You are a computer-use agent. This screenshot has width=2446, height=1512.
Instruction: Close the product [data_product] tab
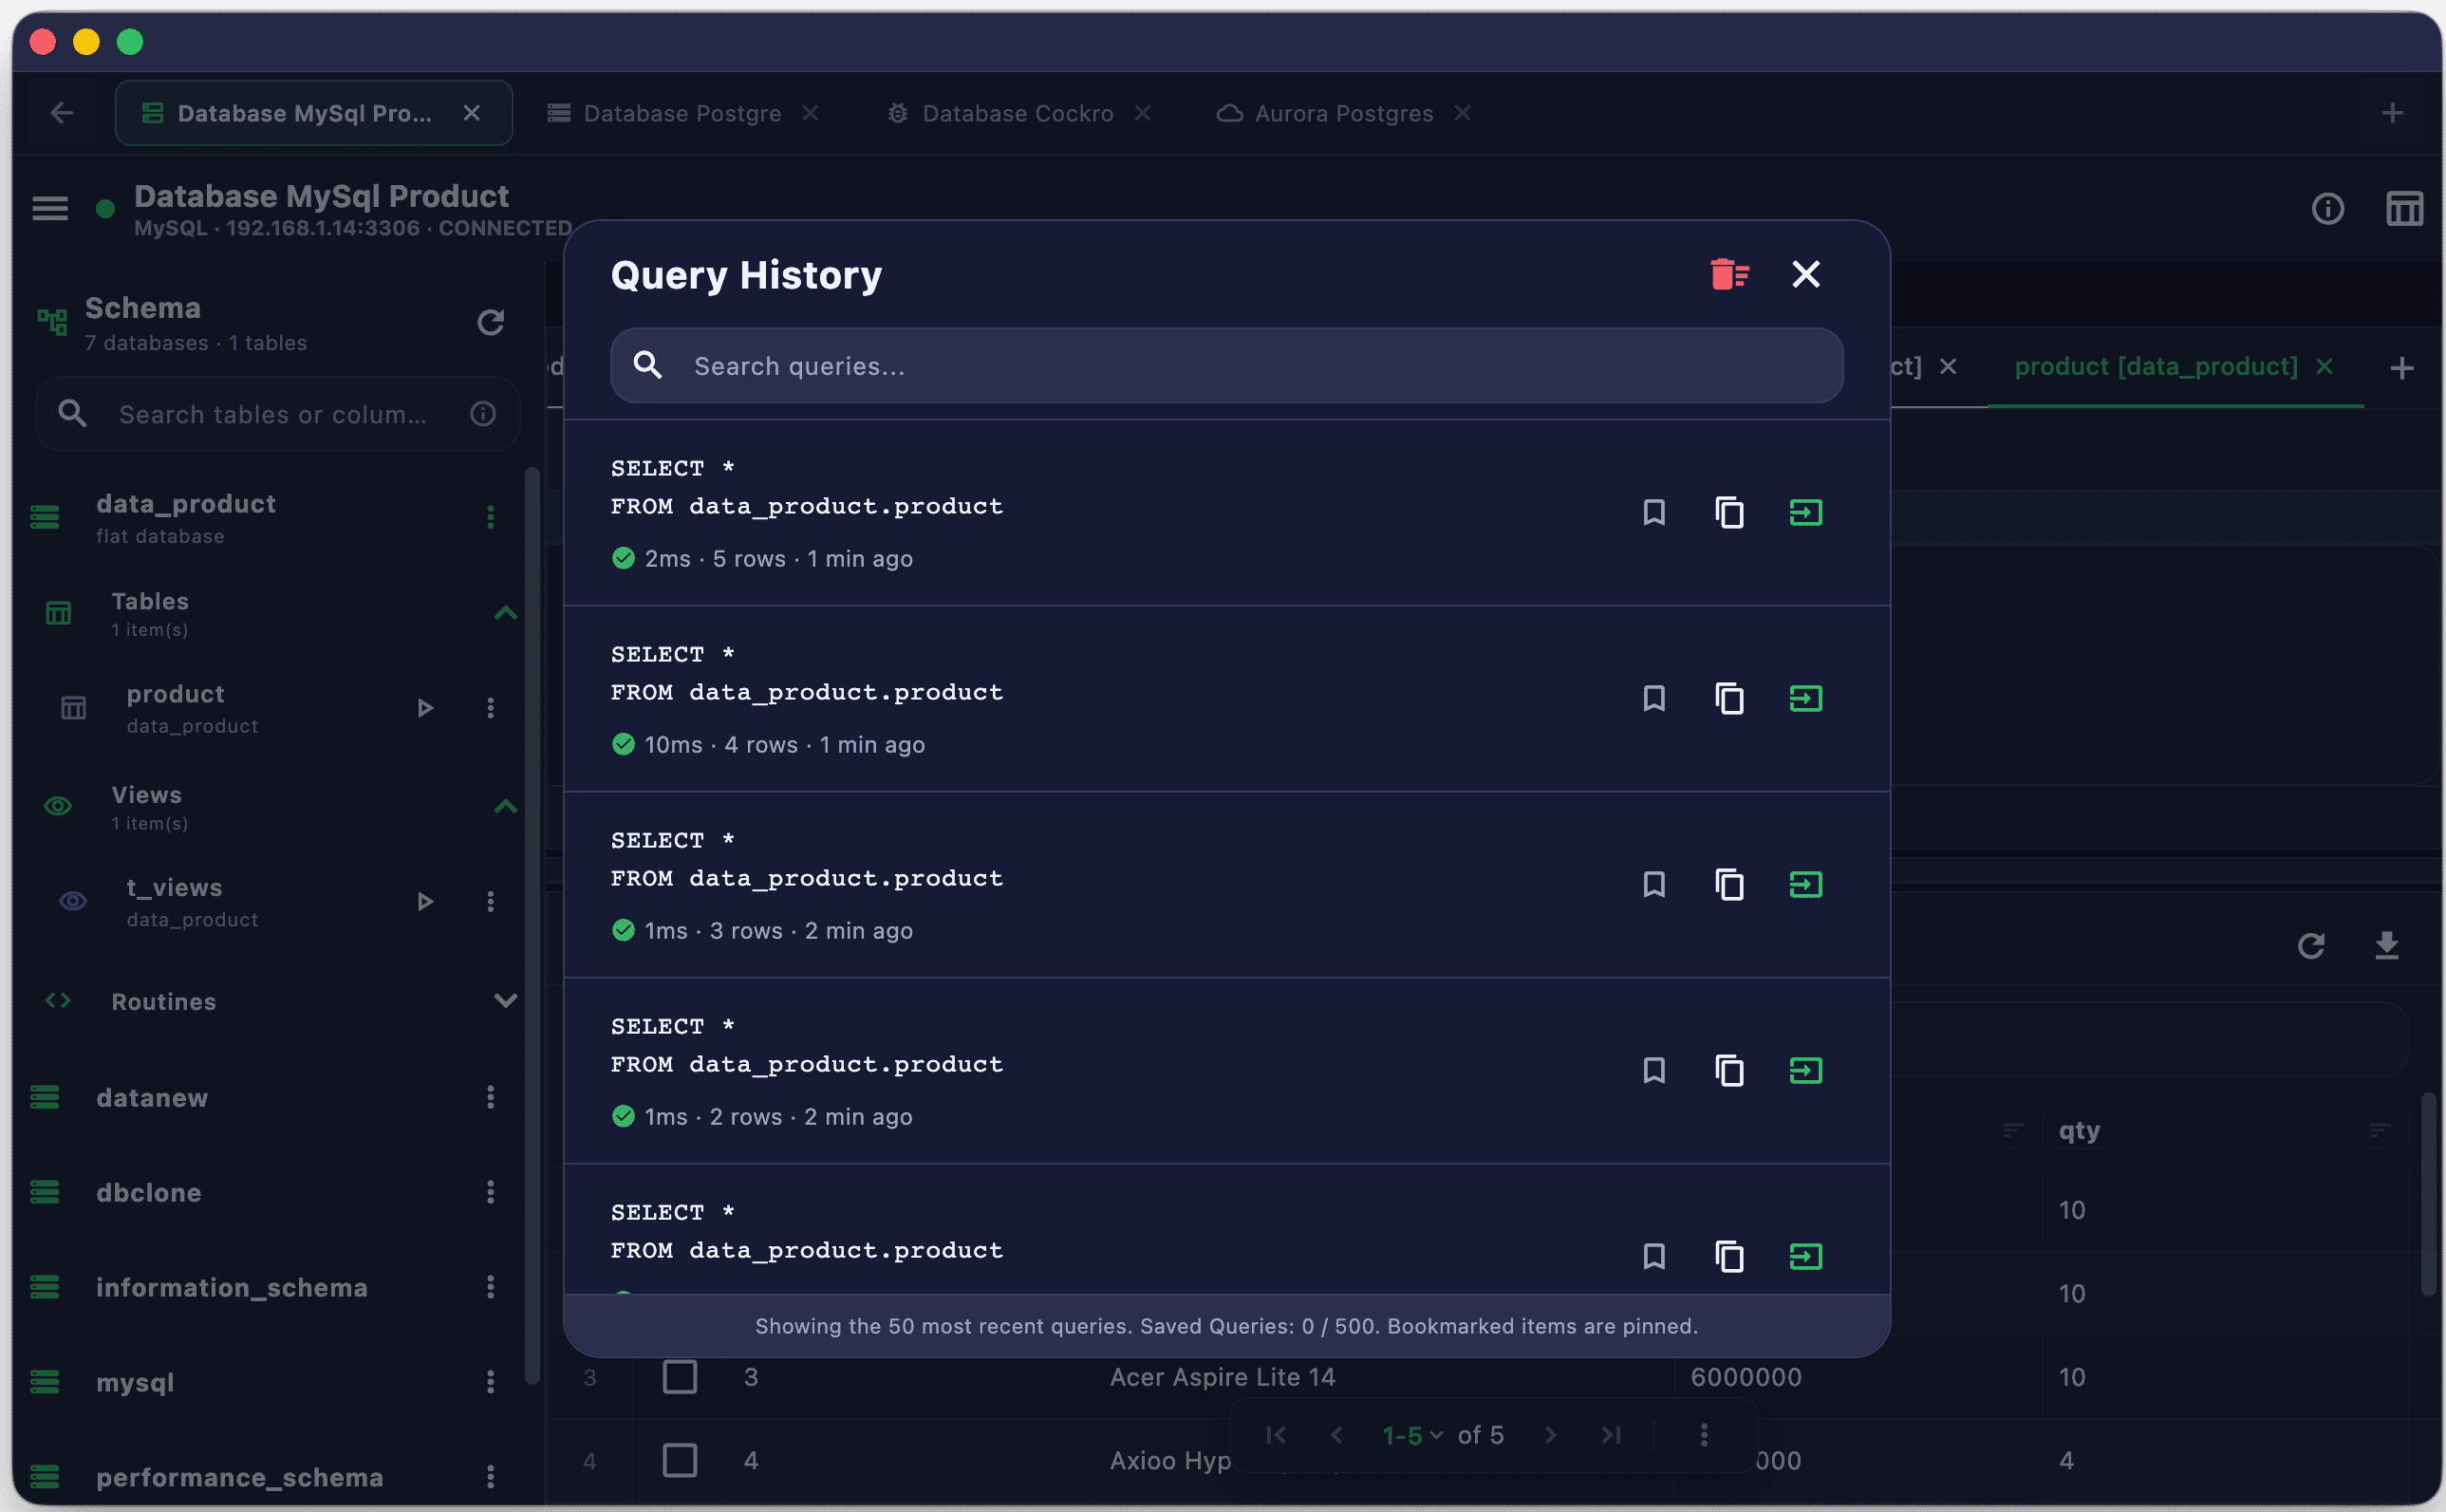[2324, 367]
